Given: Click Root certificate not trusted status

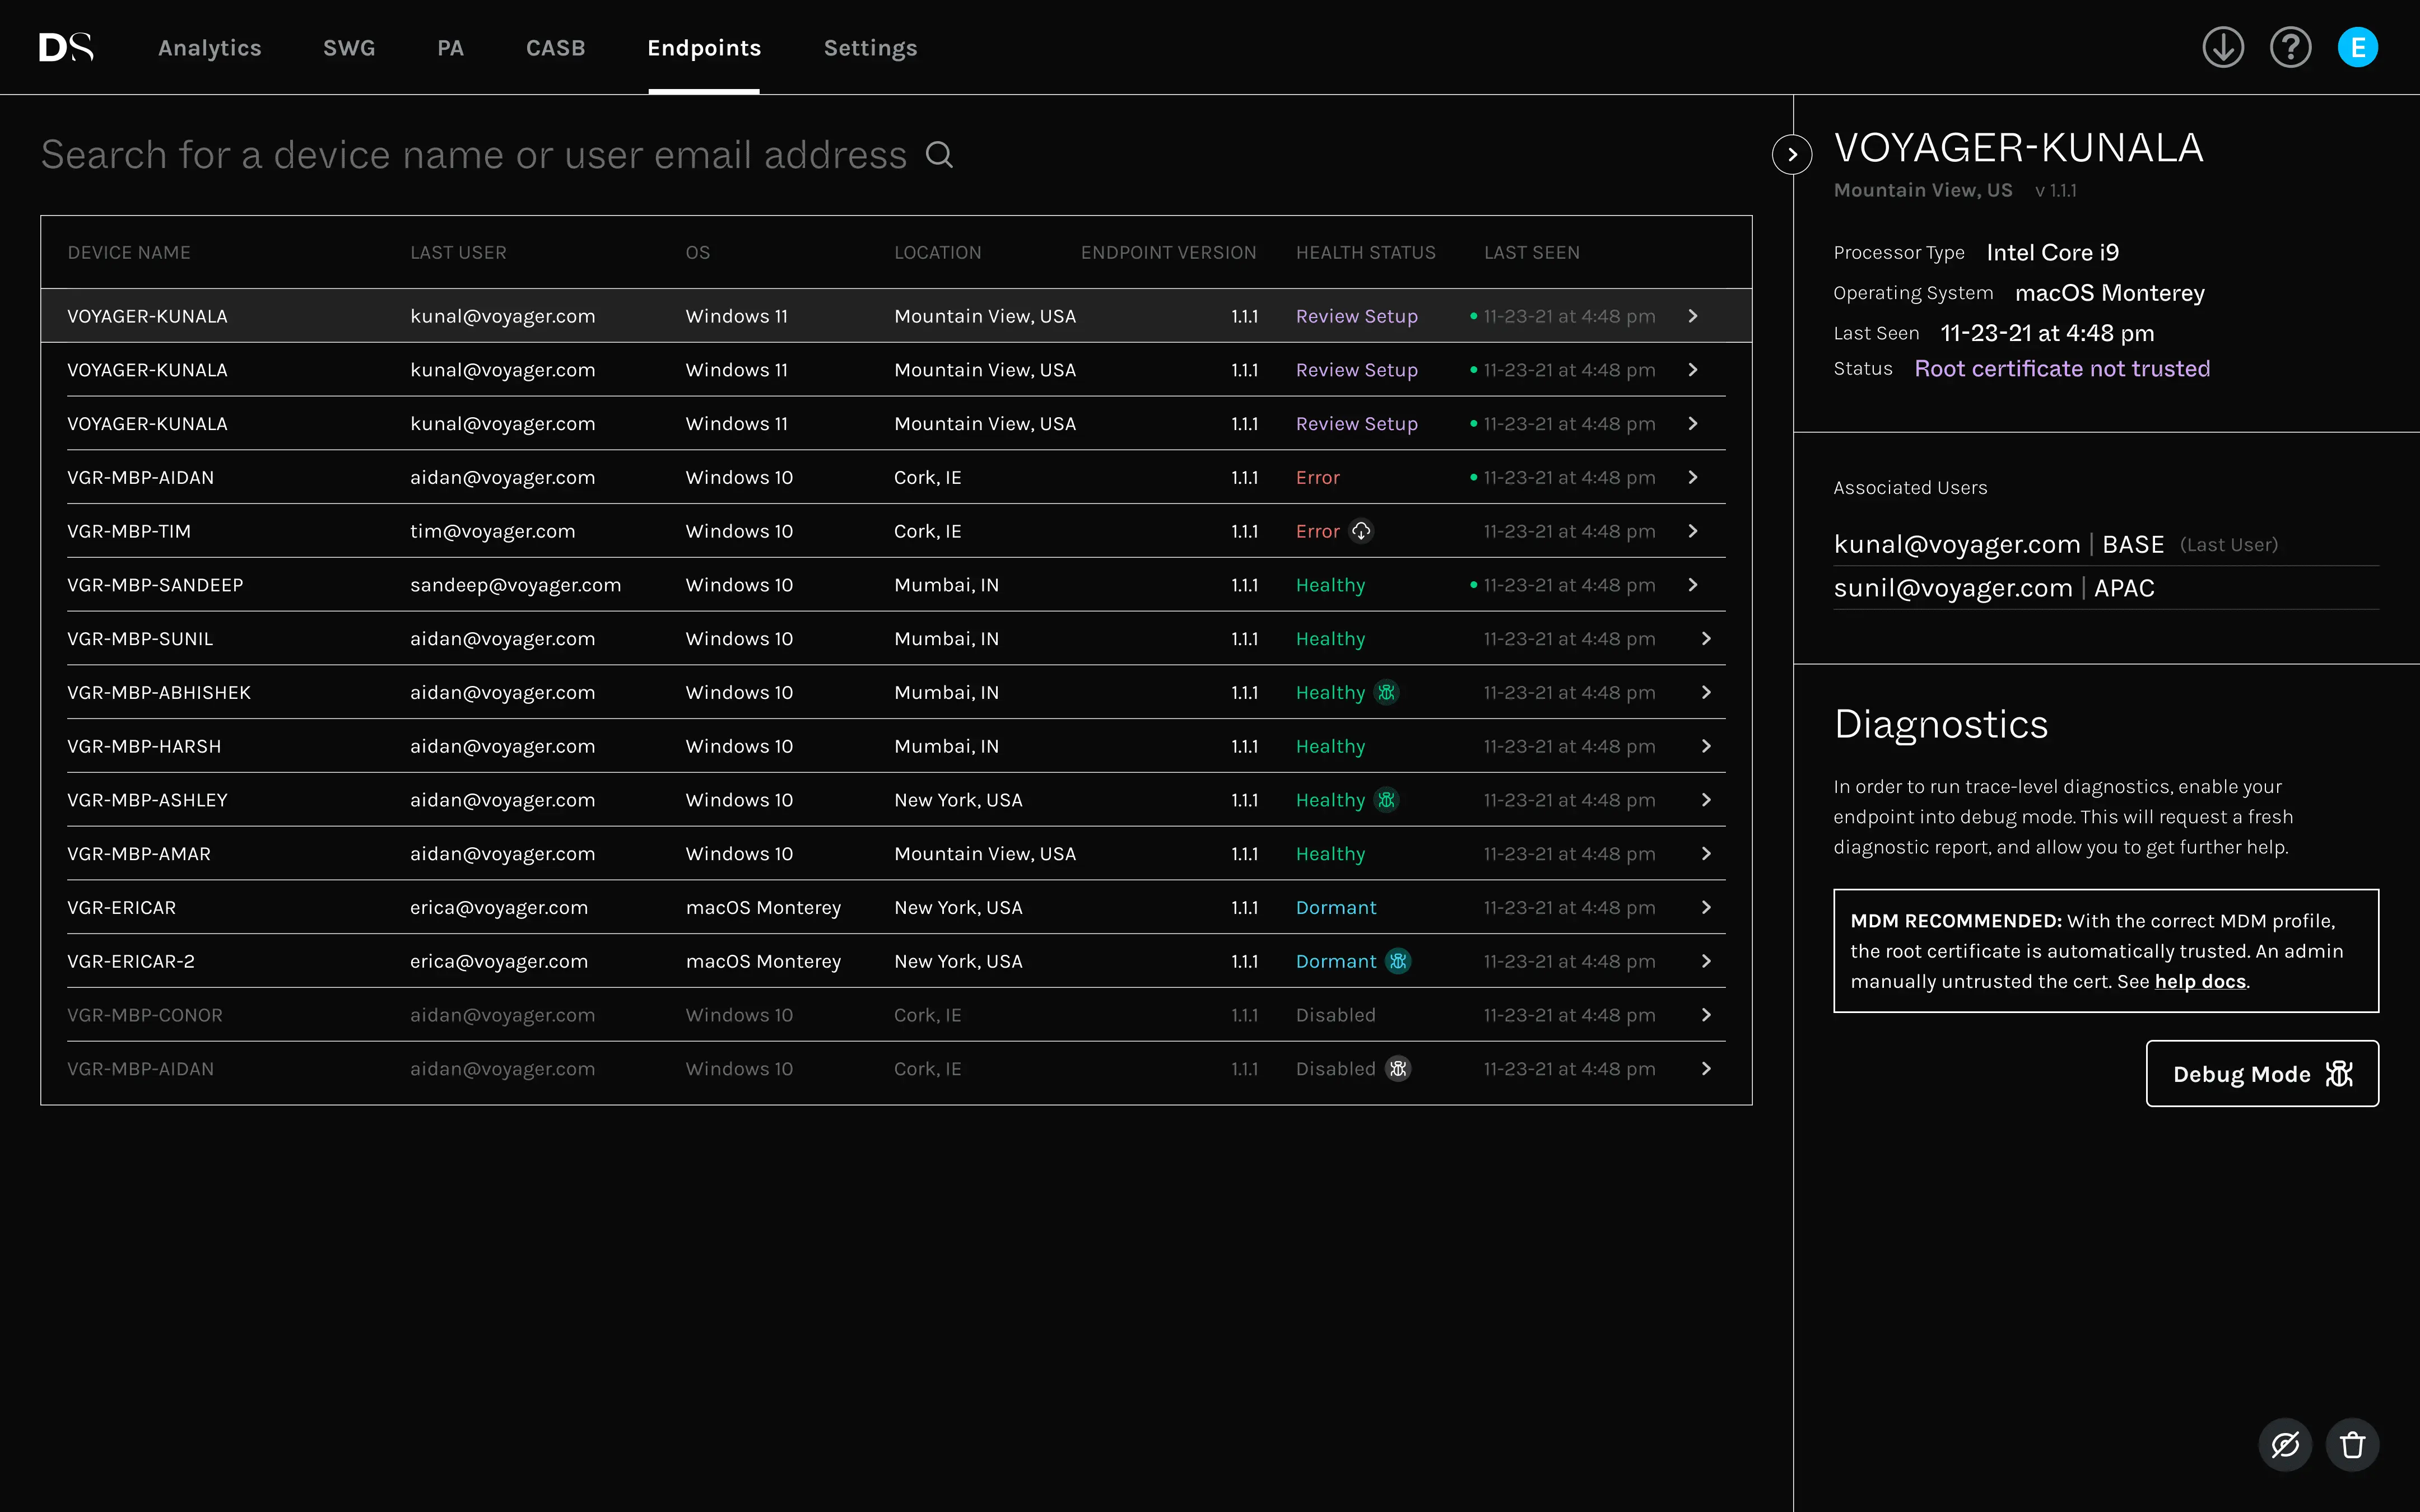Looking at the screenshot, I should click(x=2062, y=369).
